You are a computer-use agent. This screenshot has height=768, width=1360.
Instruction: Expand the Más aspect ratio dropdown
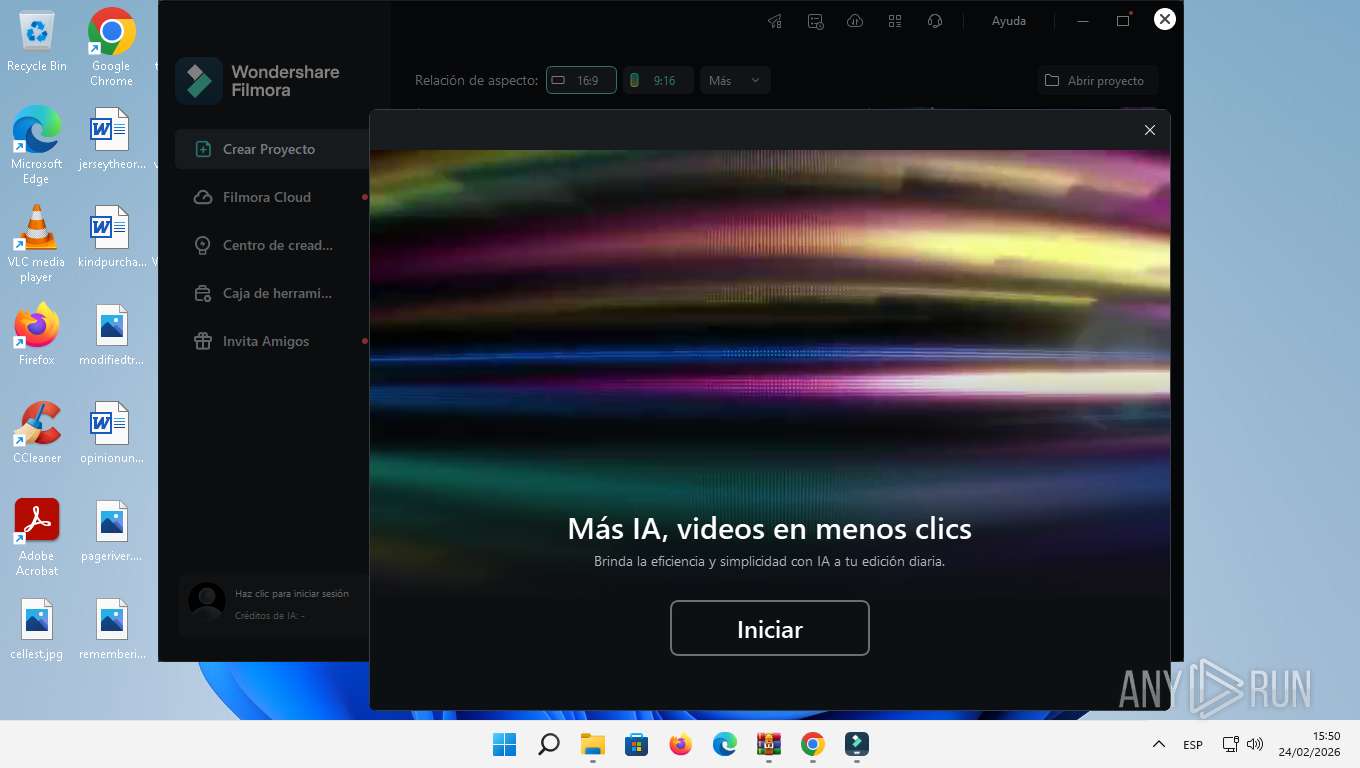(735, 80)
